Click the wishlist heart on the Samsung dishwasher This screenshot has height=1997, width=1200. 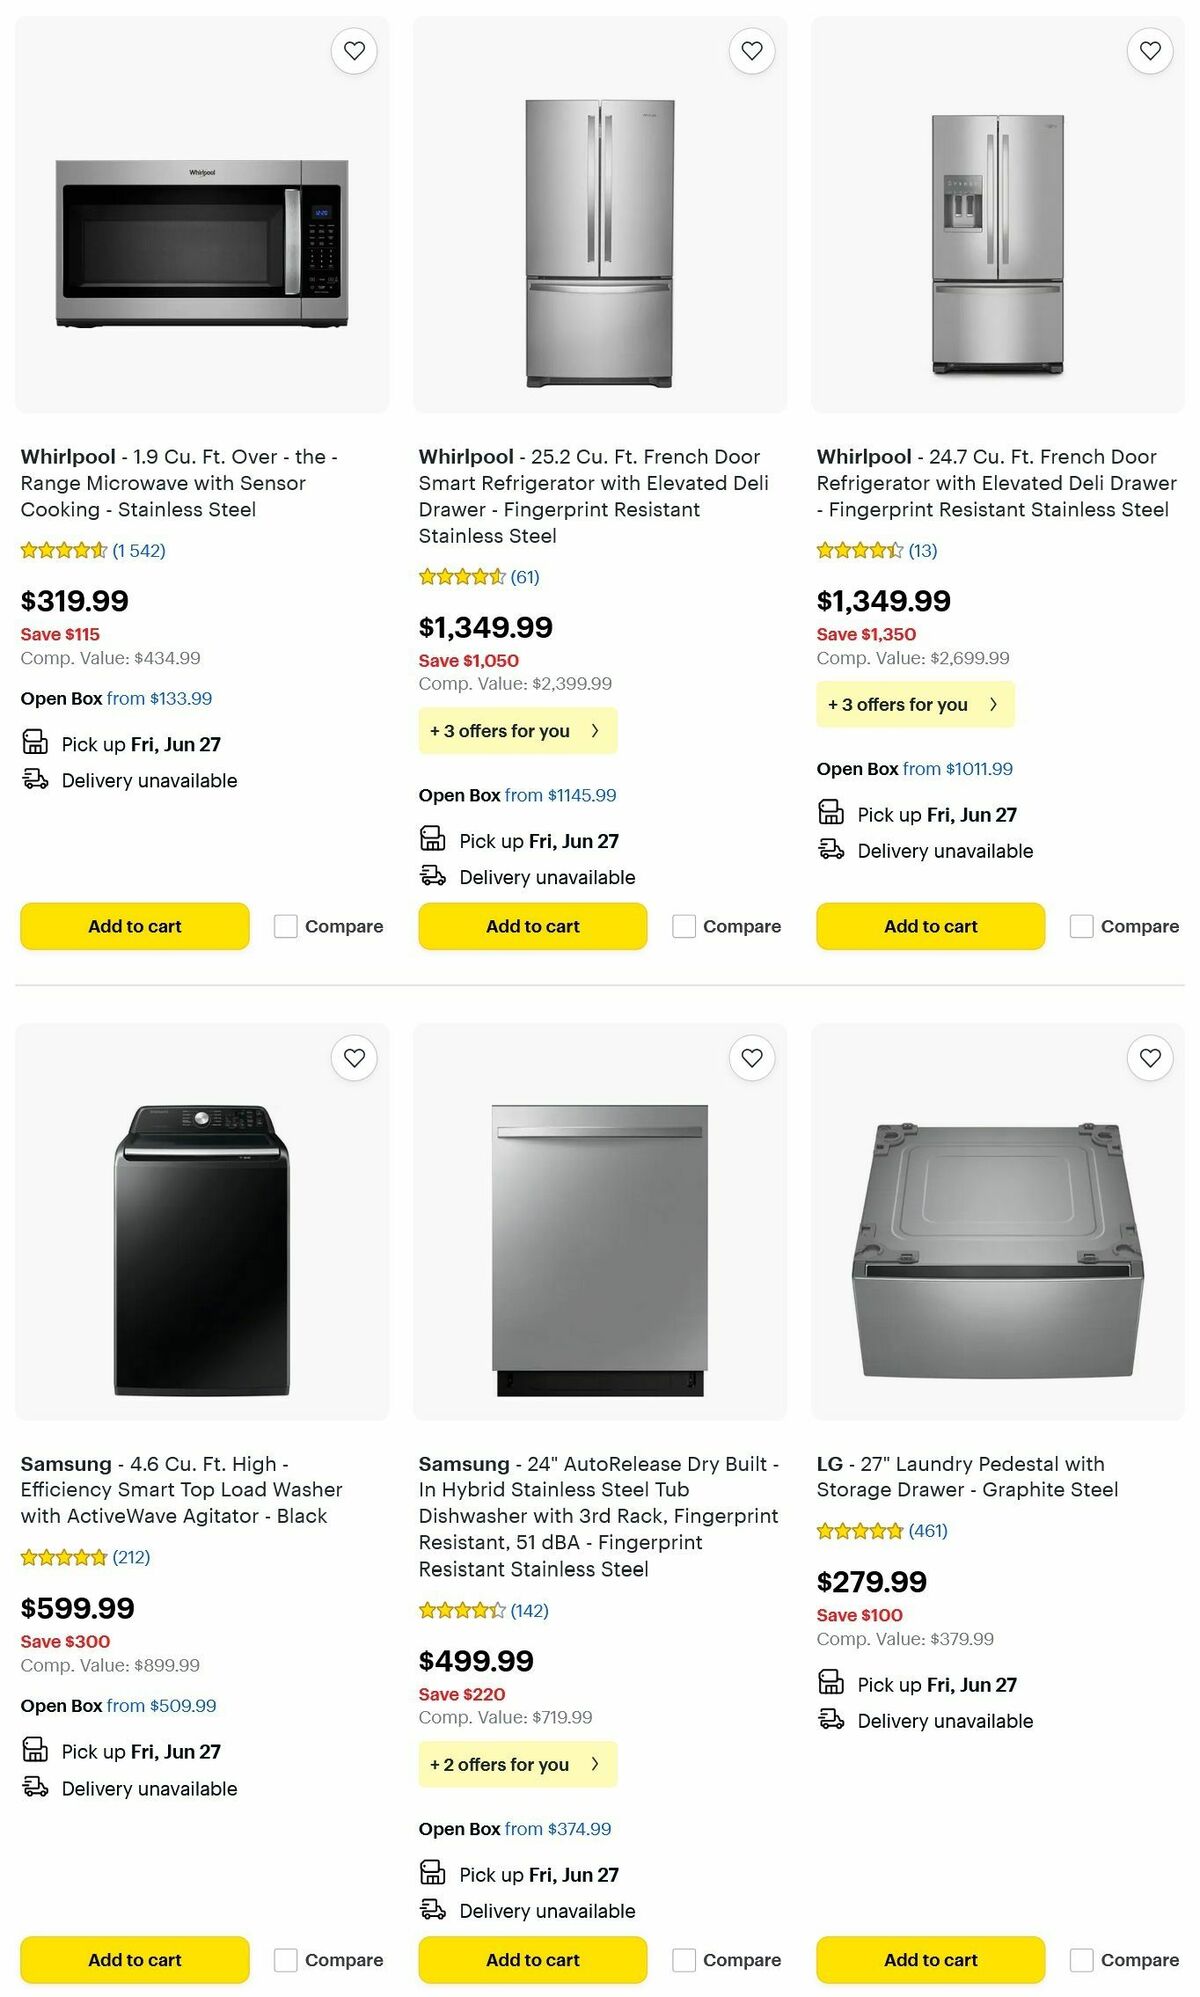[751, 1057]
